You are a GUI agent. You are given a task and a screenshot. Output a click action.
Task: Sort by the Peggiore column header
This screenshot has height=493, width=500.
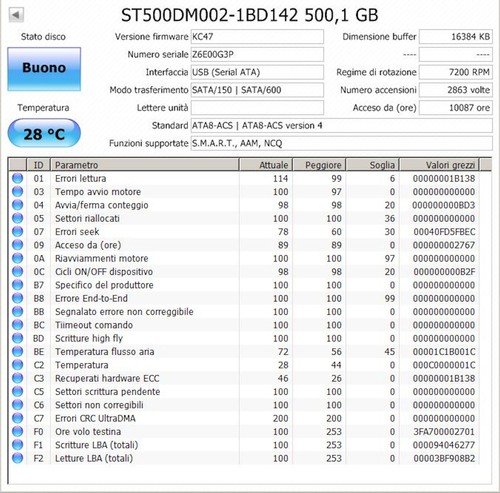pyautogui.click(x=319, y=165)
